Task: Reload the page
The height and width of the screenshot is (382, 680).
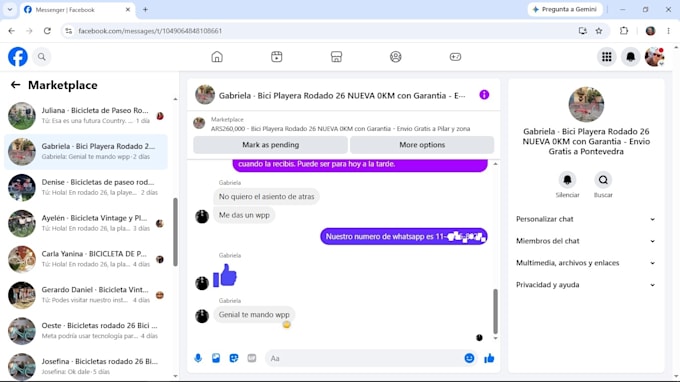Action: 47,31
